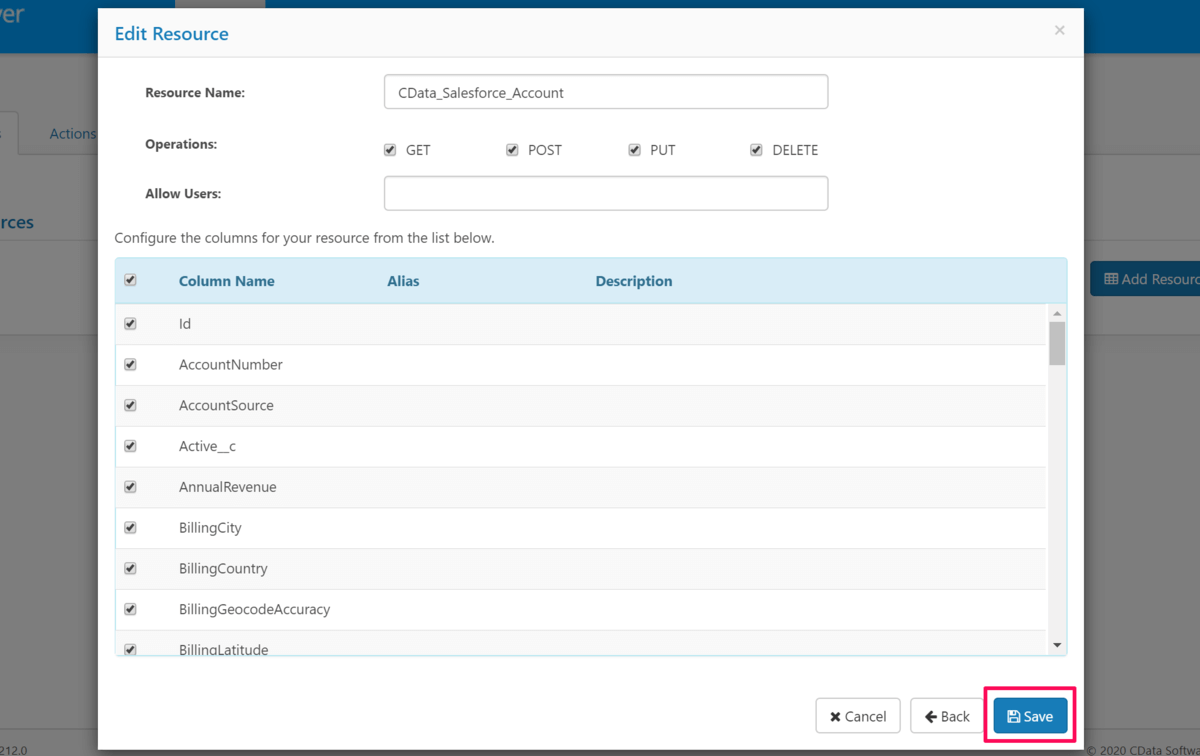
Task: Edit the Resource Name field
Action: (606, 92)
